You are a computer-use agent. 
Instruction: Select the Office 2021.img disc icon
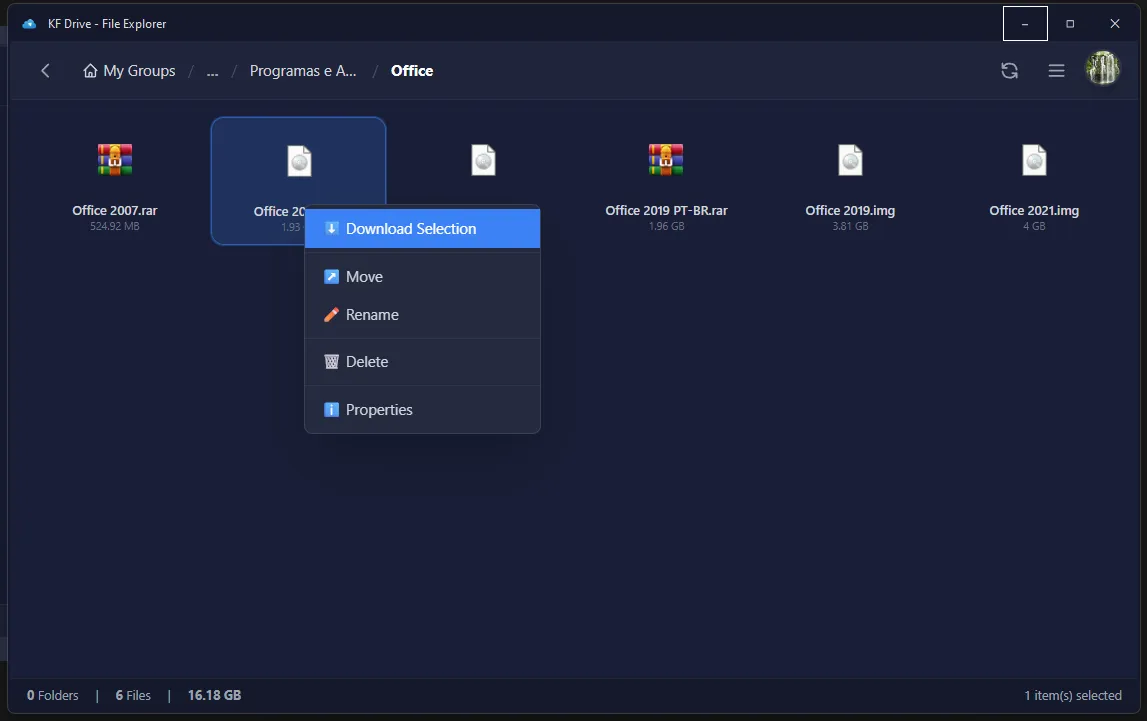(x=1034, y=160)
